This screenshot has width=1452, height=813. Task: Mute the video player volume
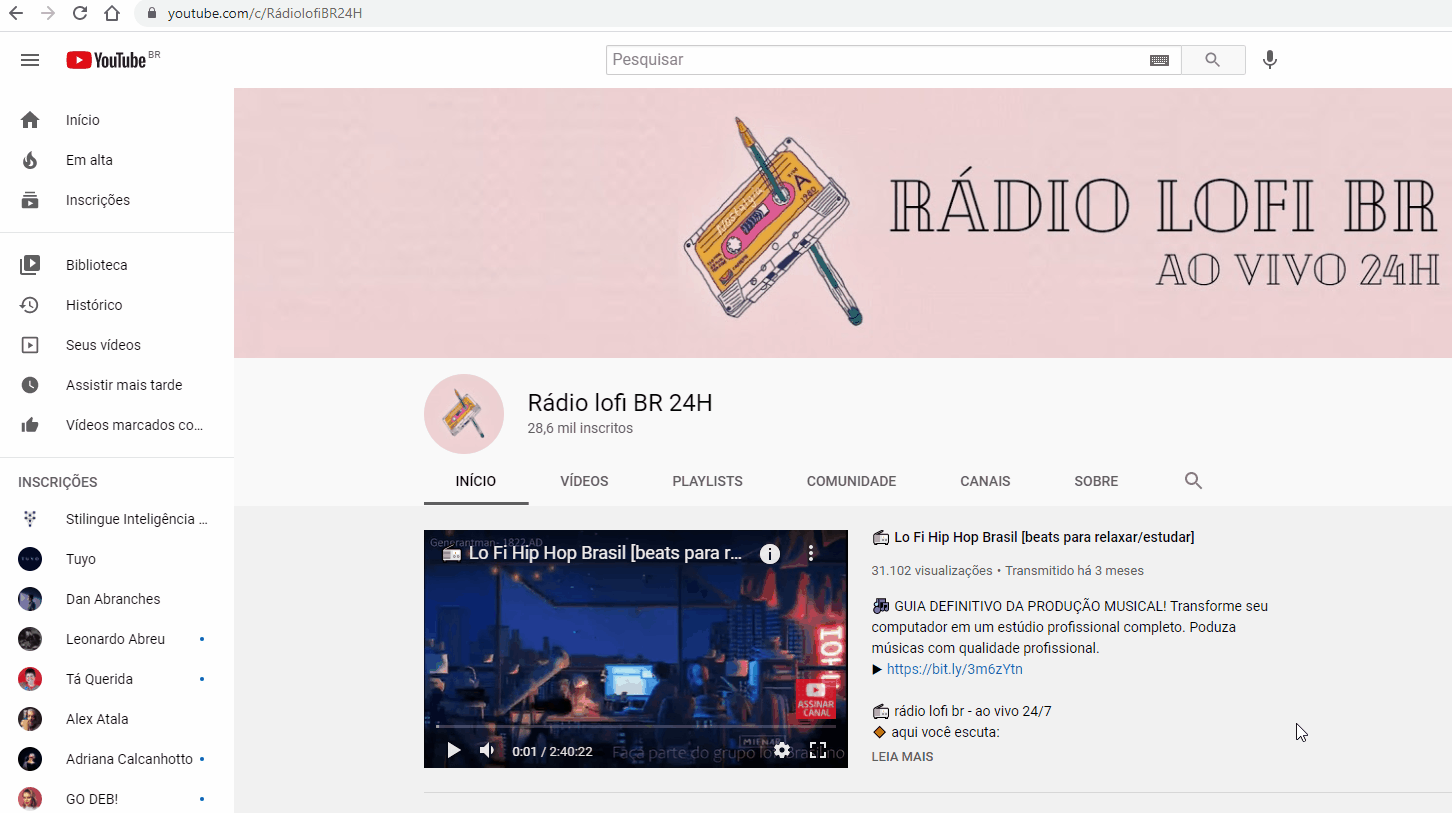[x=487, y=750]
